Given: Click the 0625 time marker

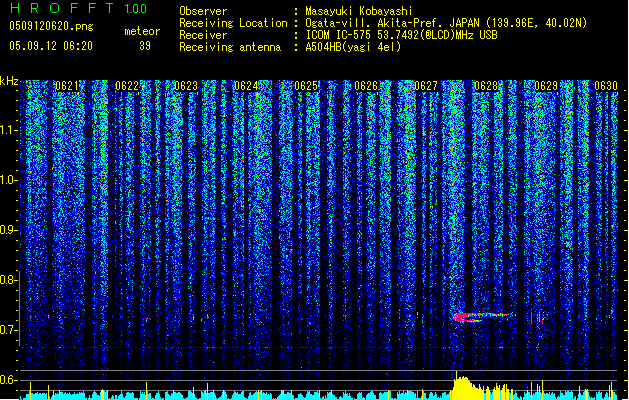Looking at the screenshot, I should tap(306, 86).
